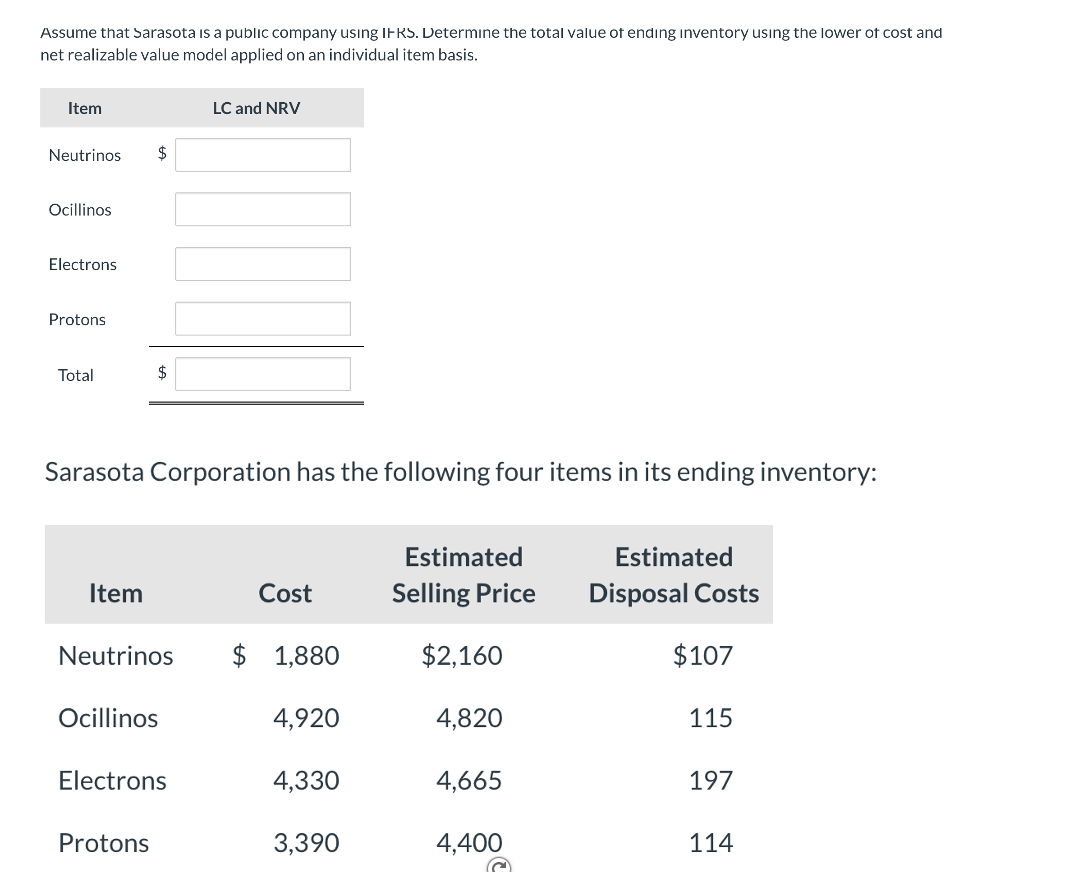Click the 'Cost' column header
This screenshot has height=872, width=1088.
point(285,593)
